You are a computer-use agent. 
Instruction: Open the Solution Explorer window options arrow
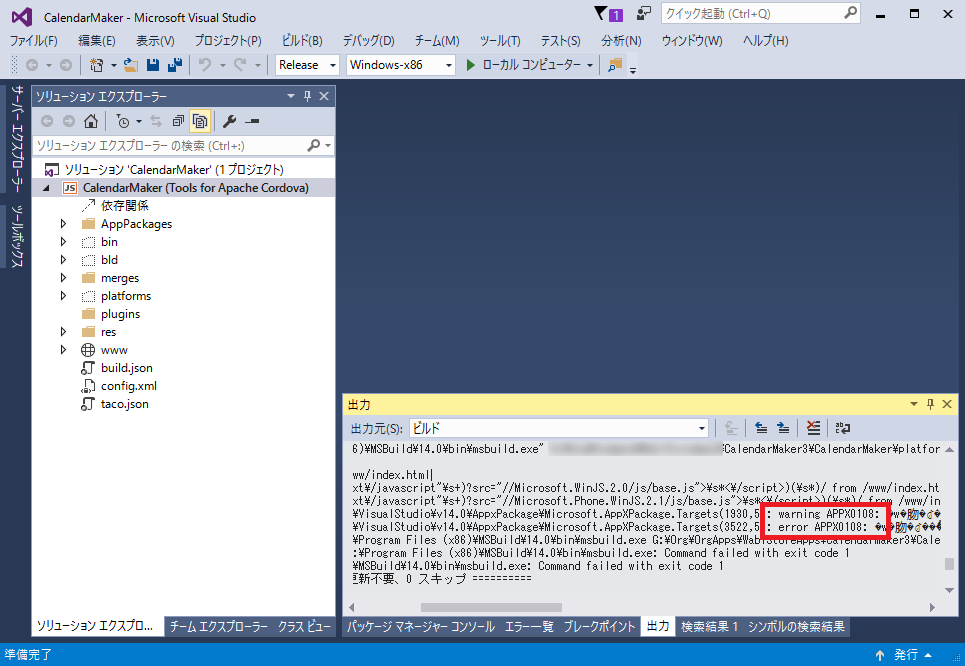290,96
